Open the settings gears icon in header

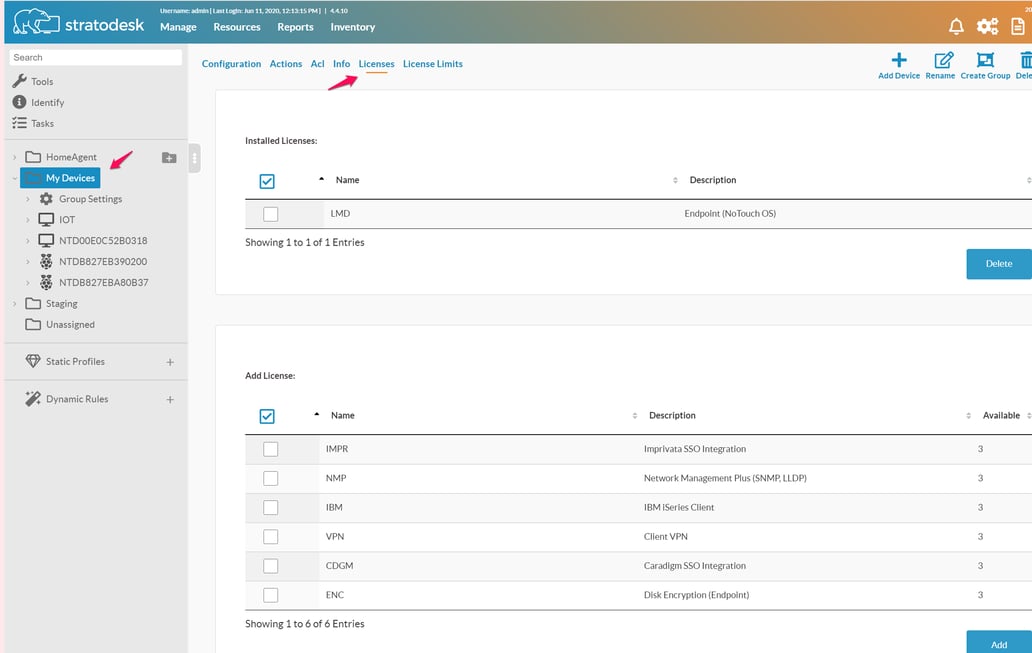click(987, 27)
